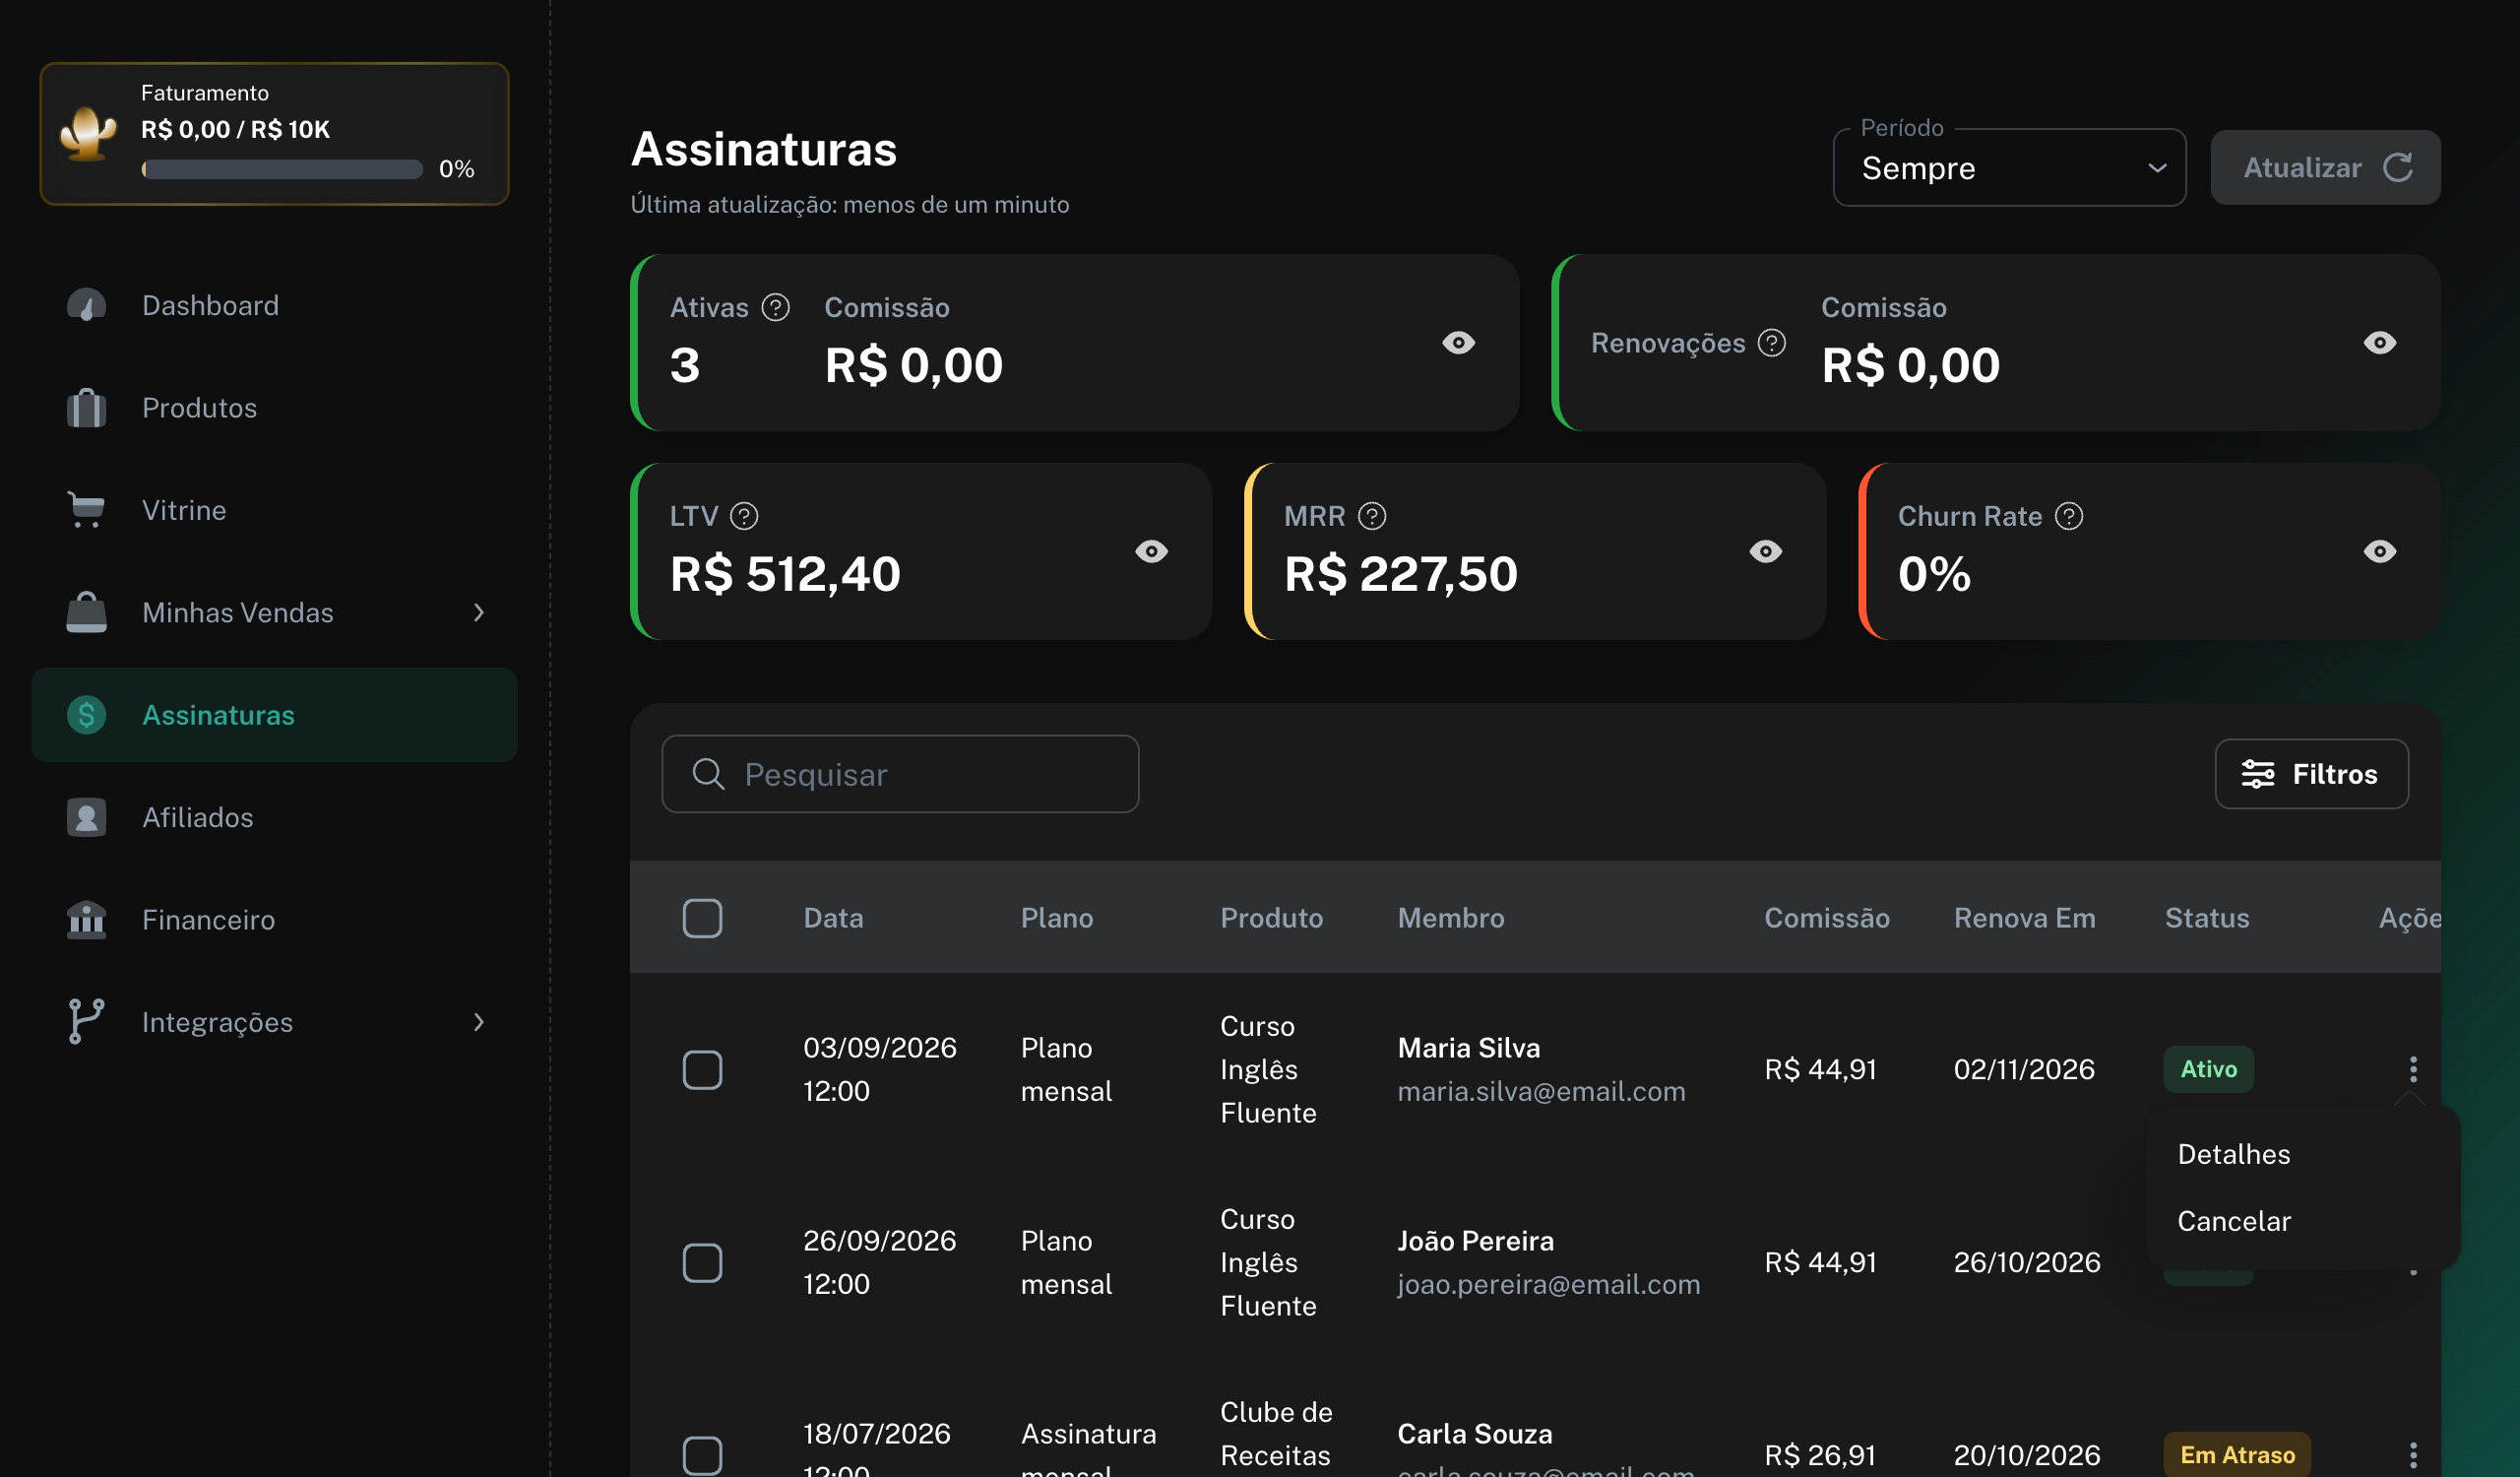The width and height of the screenshot is (2520, 1477).
Task: Click the help icon beside MRR
Action: (1372, 516)
